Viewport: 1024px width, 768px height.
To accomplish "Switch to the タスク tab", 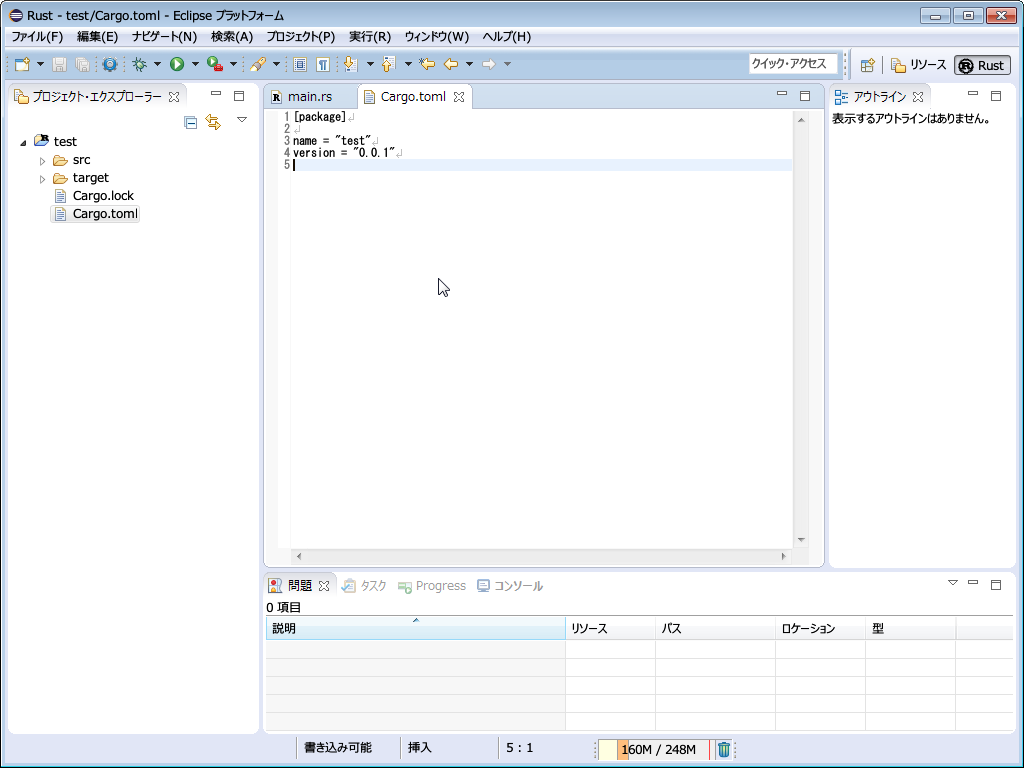I will [x=364, y=586].
